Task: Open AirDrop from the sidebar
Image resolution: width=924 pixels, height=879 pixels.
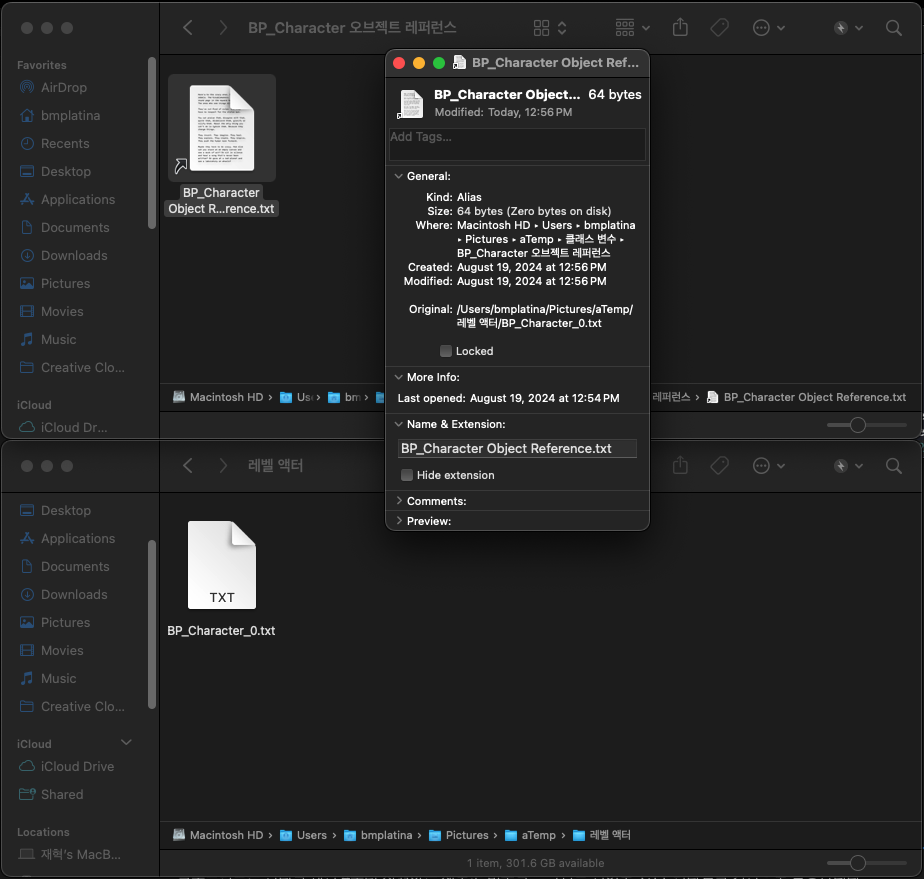Action: pos(64,88)
